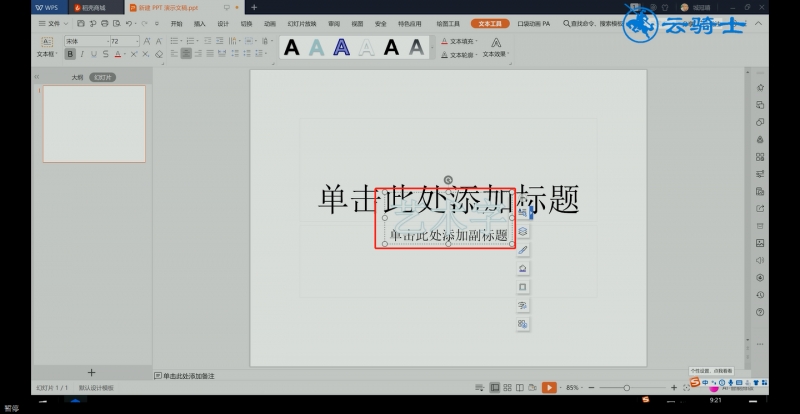Image resolution: width=800 pixels, height=414 pixels.
Task: Zoom out with the minus button
Action: pos(591,387)
